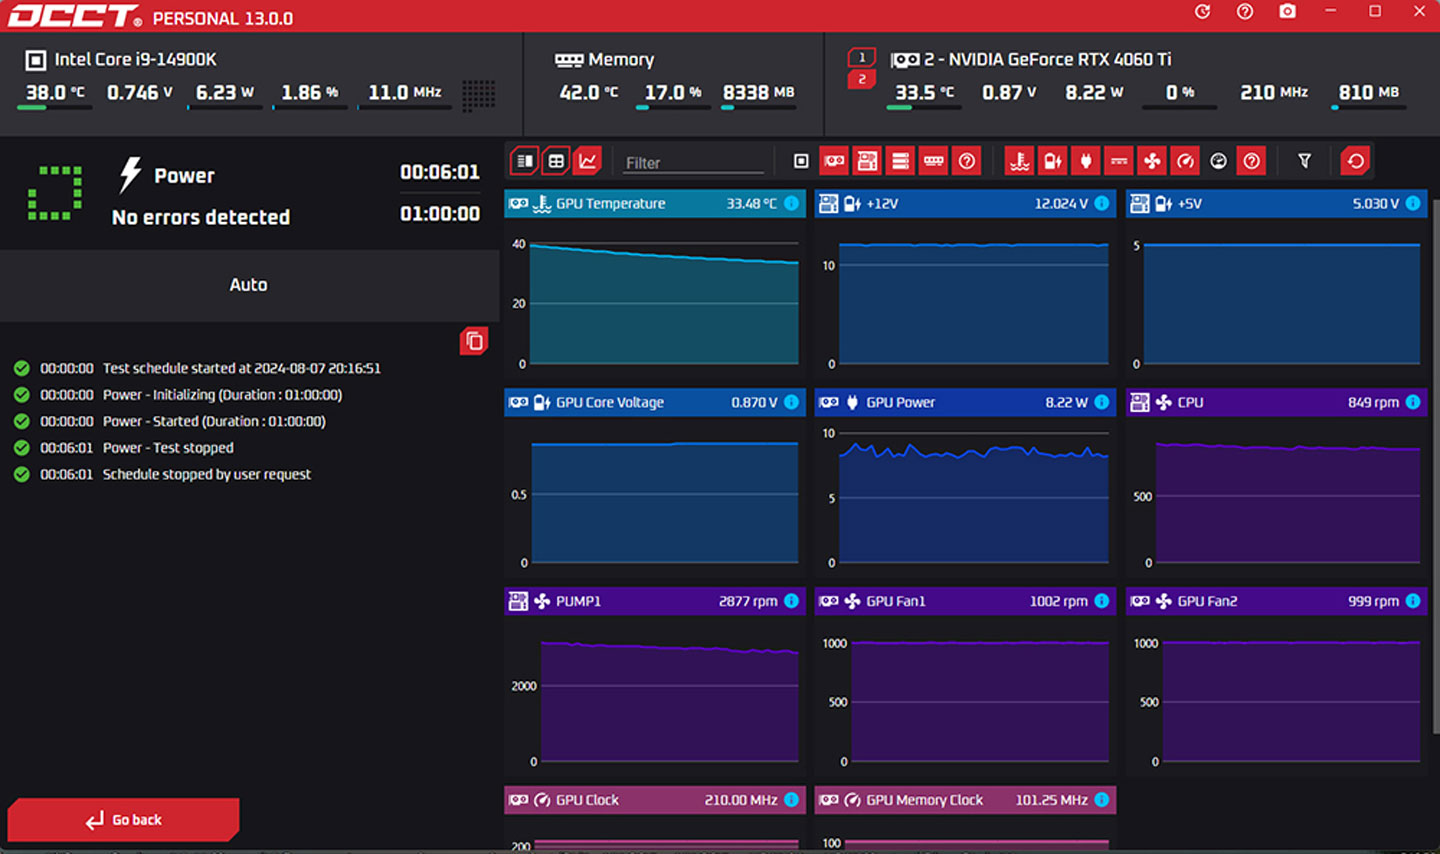This screenshot has width=1440, height=854.
Task: Click the CPU temperature 38.0 °C reading
Action: click(x=55, y=92)
